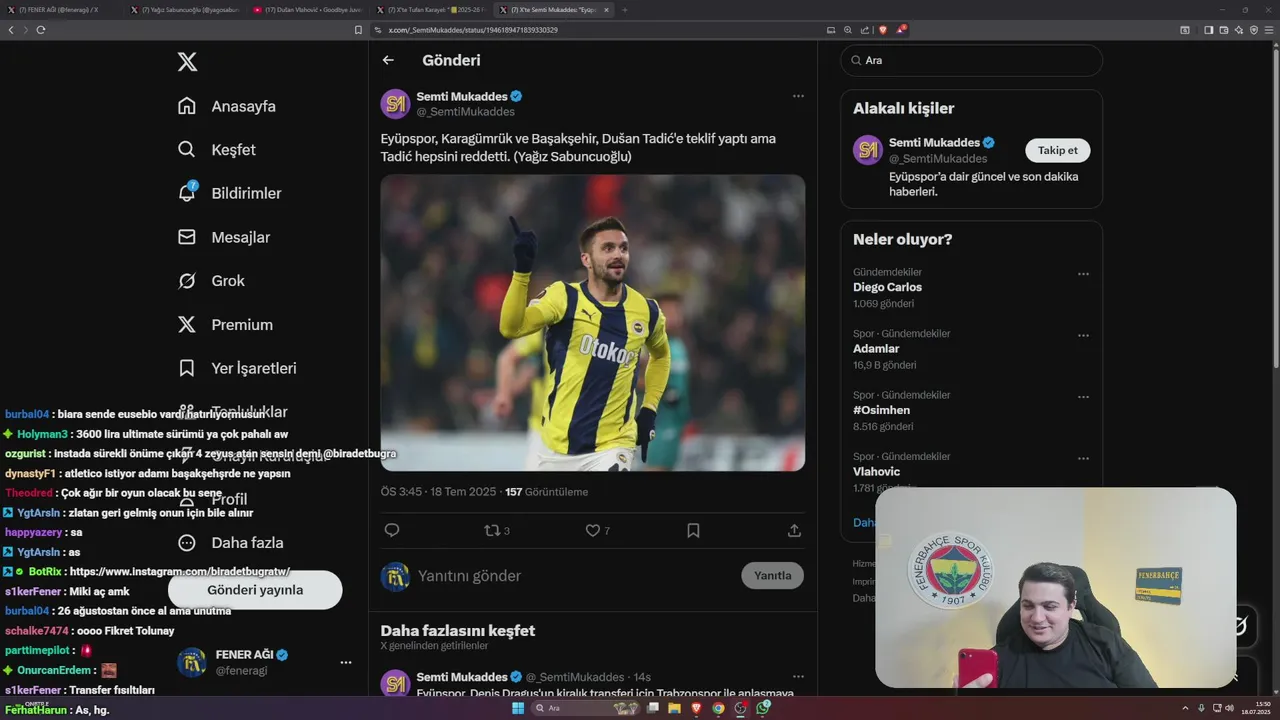The width and height of the screenshot is (1280, 720).
Task: Open the Task View taskbar icon
Action: [x=653, y=708]
